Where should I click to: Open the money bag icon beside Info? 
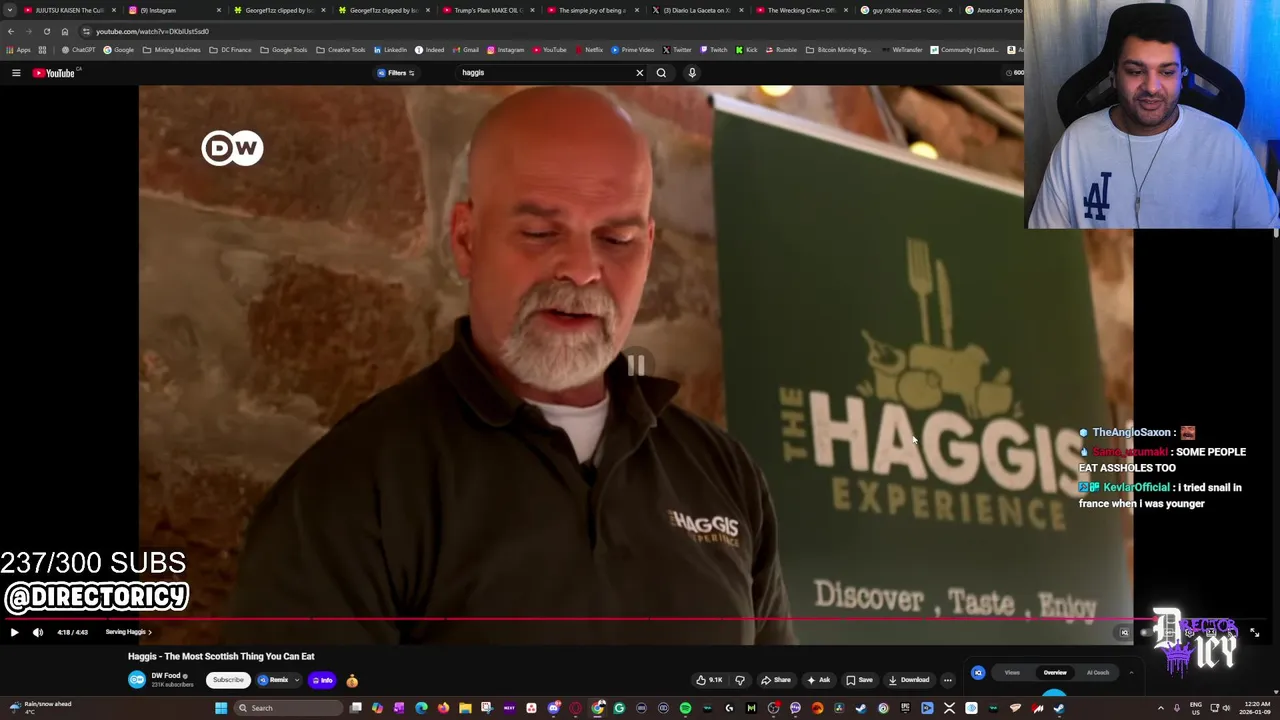[x=352, y=681]
